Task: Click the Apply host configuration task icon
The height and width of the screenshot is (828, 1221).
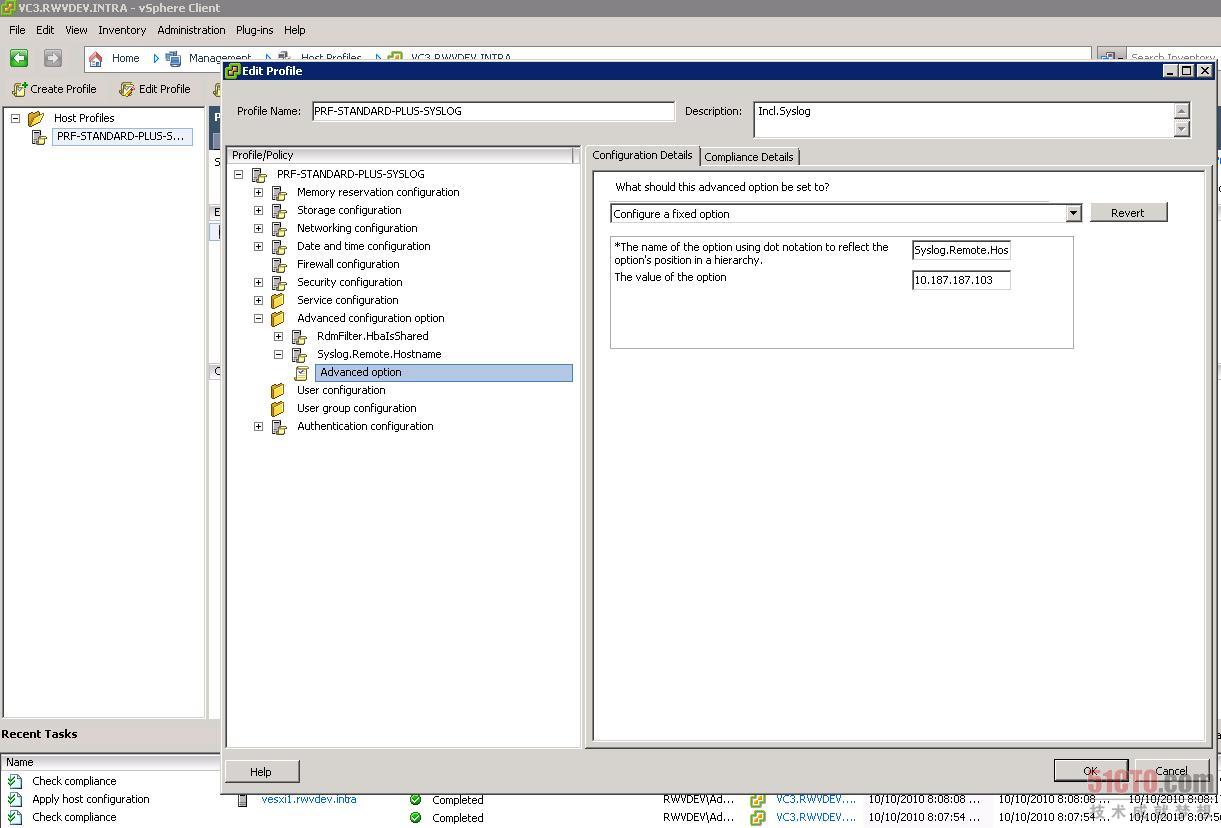Action: [x=15, y=799]
